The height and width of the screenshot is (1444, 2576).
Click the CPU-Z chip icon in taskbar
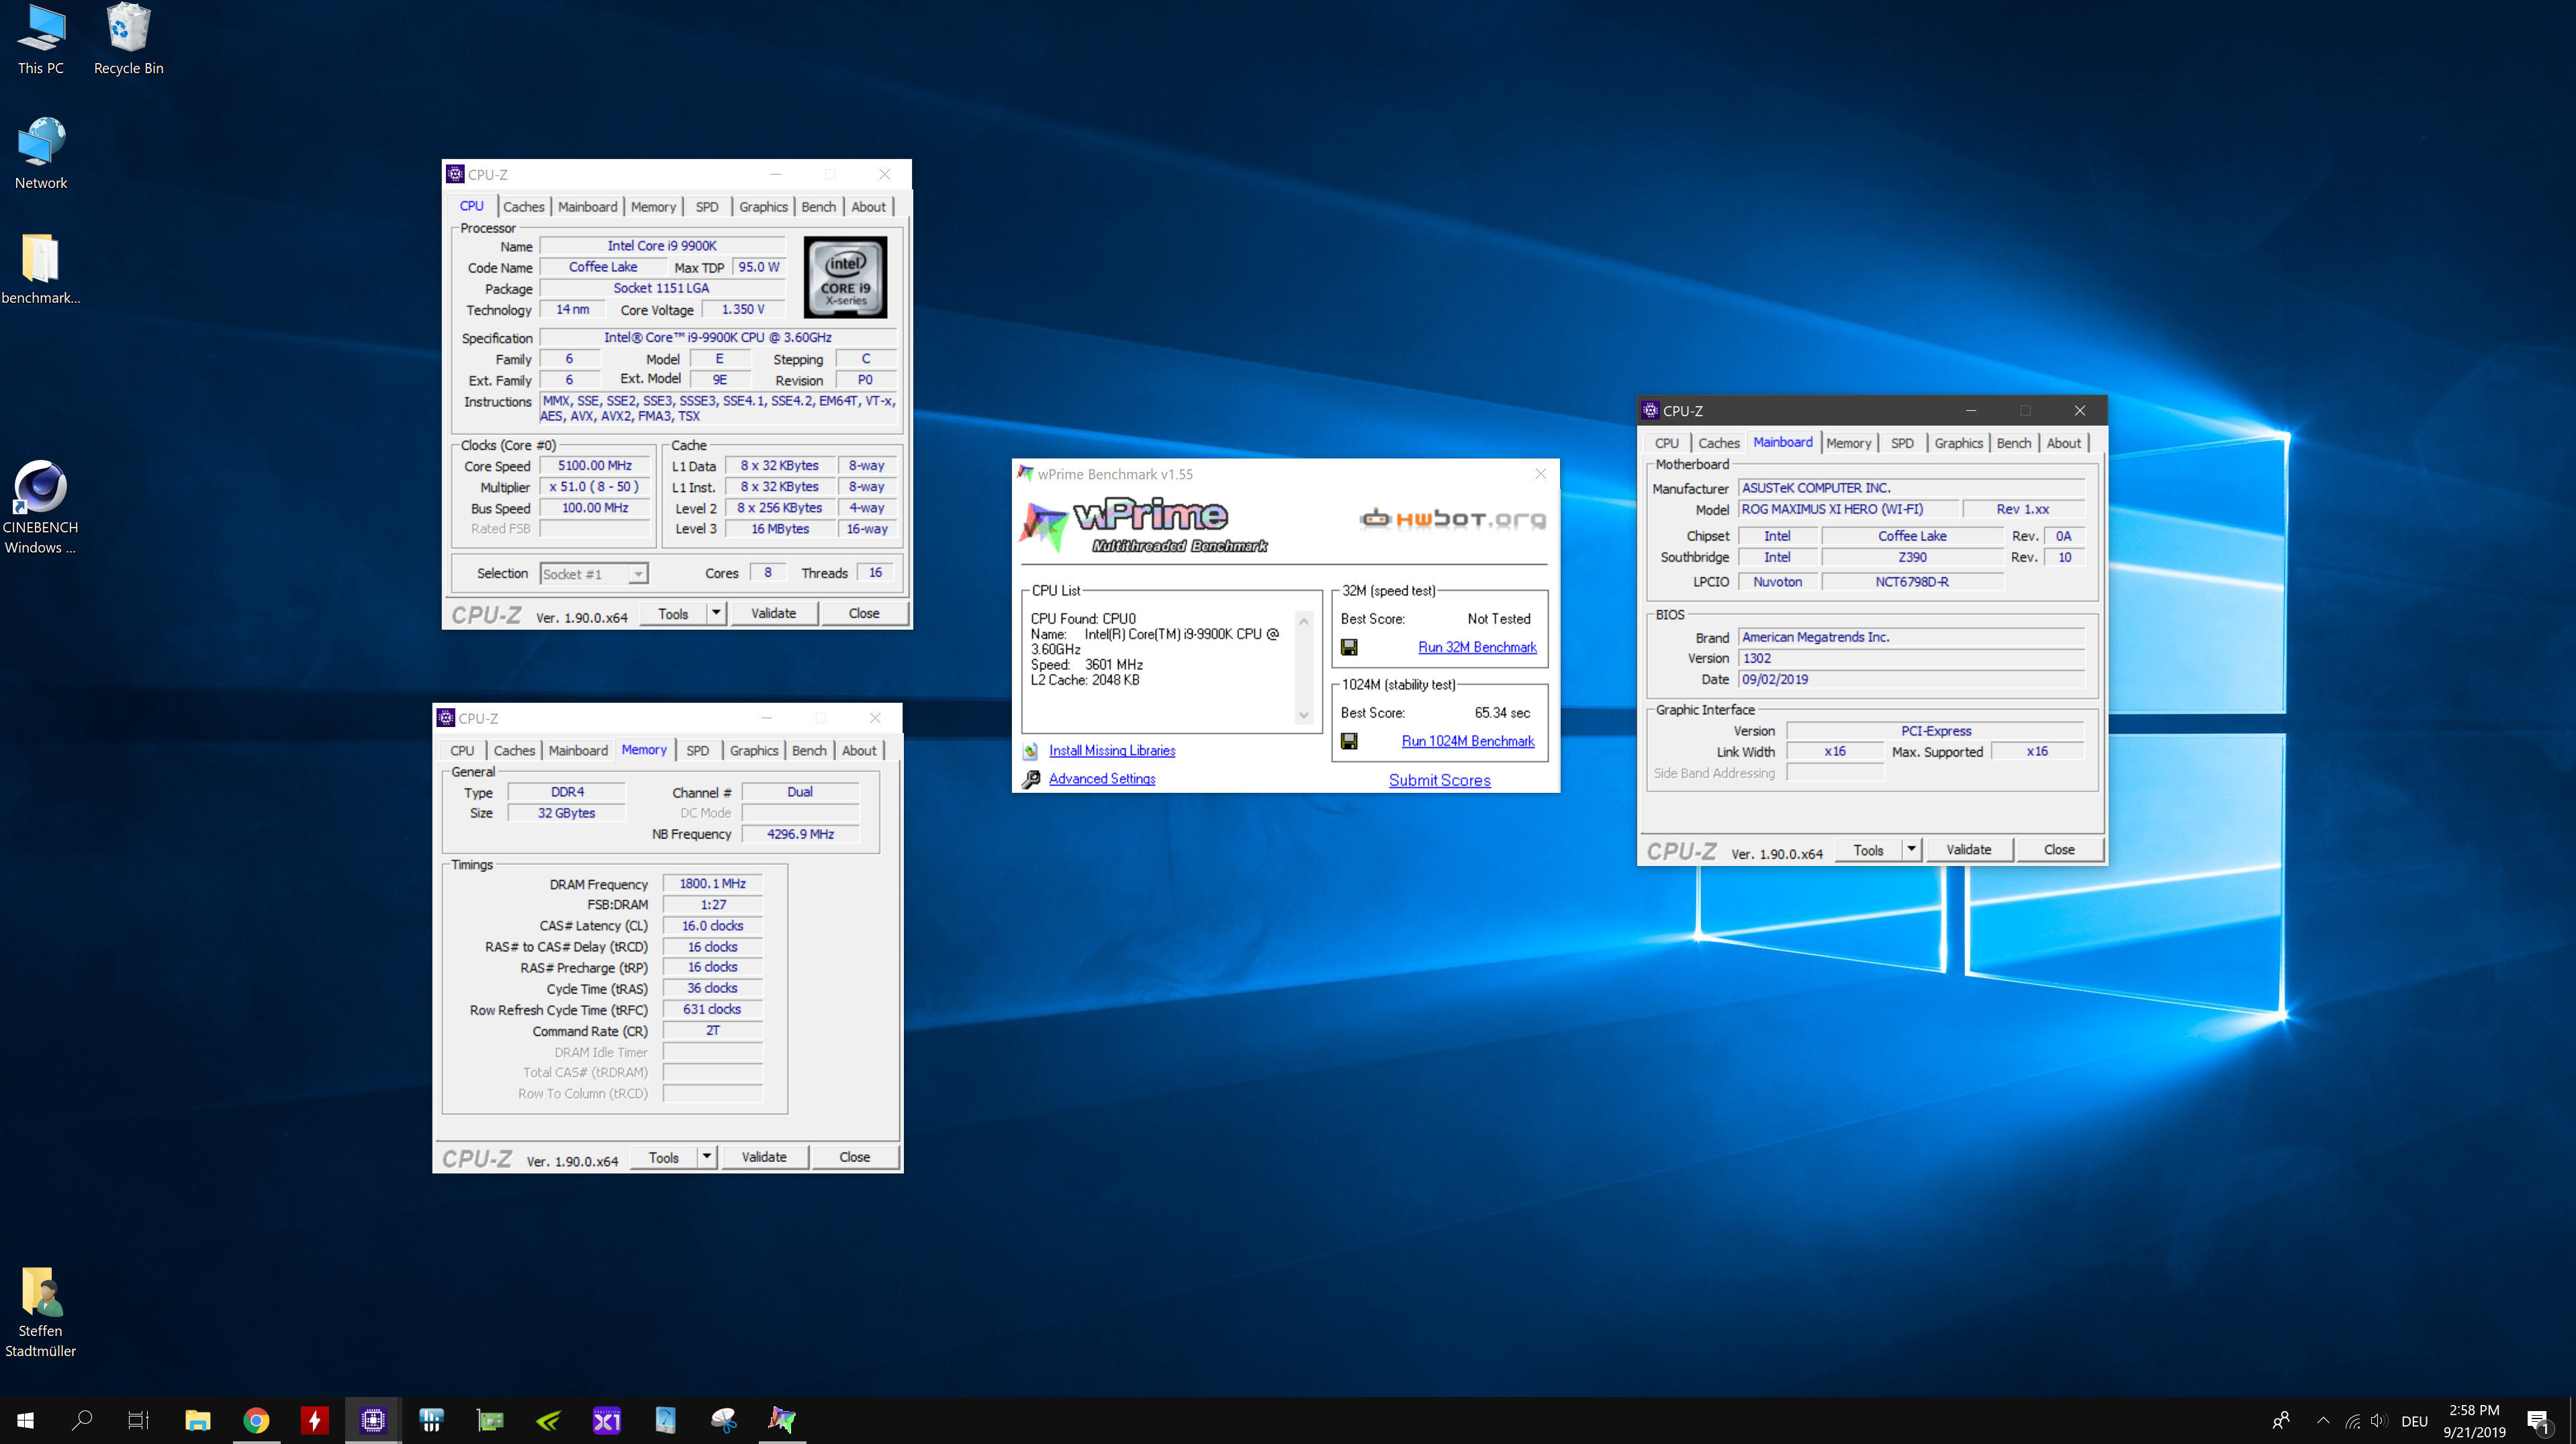pyautogui.click(x=373, y=1420)
